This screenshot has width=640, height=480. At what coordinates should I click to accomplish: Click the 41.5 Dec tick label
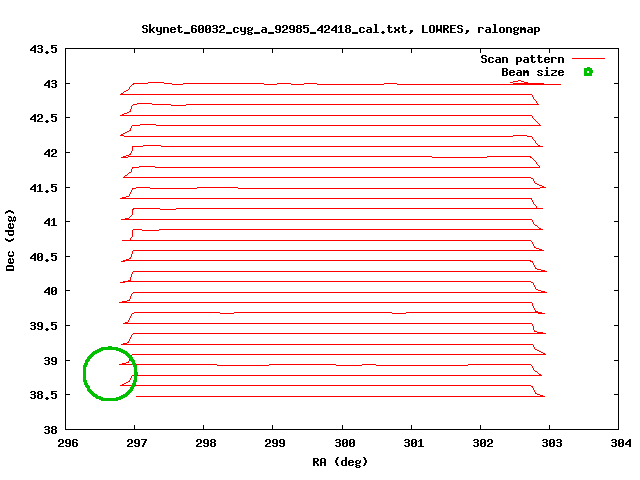click(x=43, y=188)
